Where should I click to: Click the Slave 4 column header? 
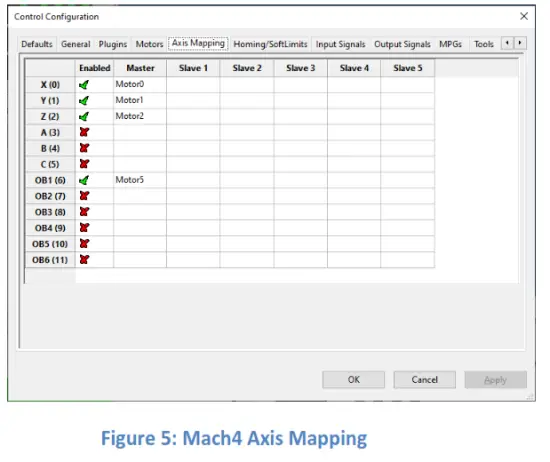354,68
